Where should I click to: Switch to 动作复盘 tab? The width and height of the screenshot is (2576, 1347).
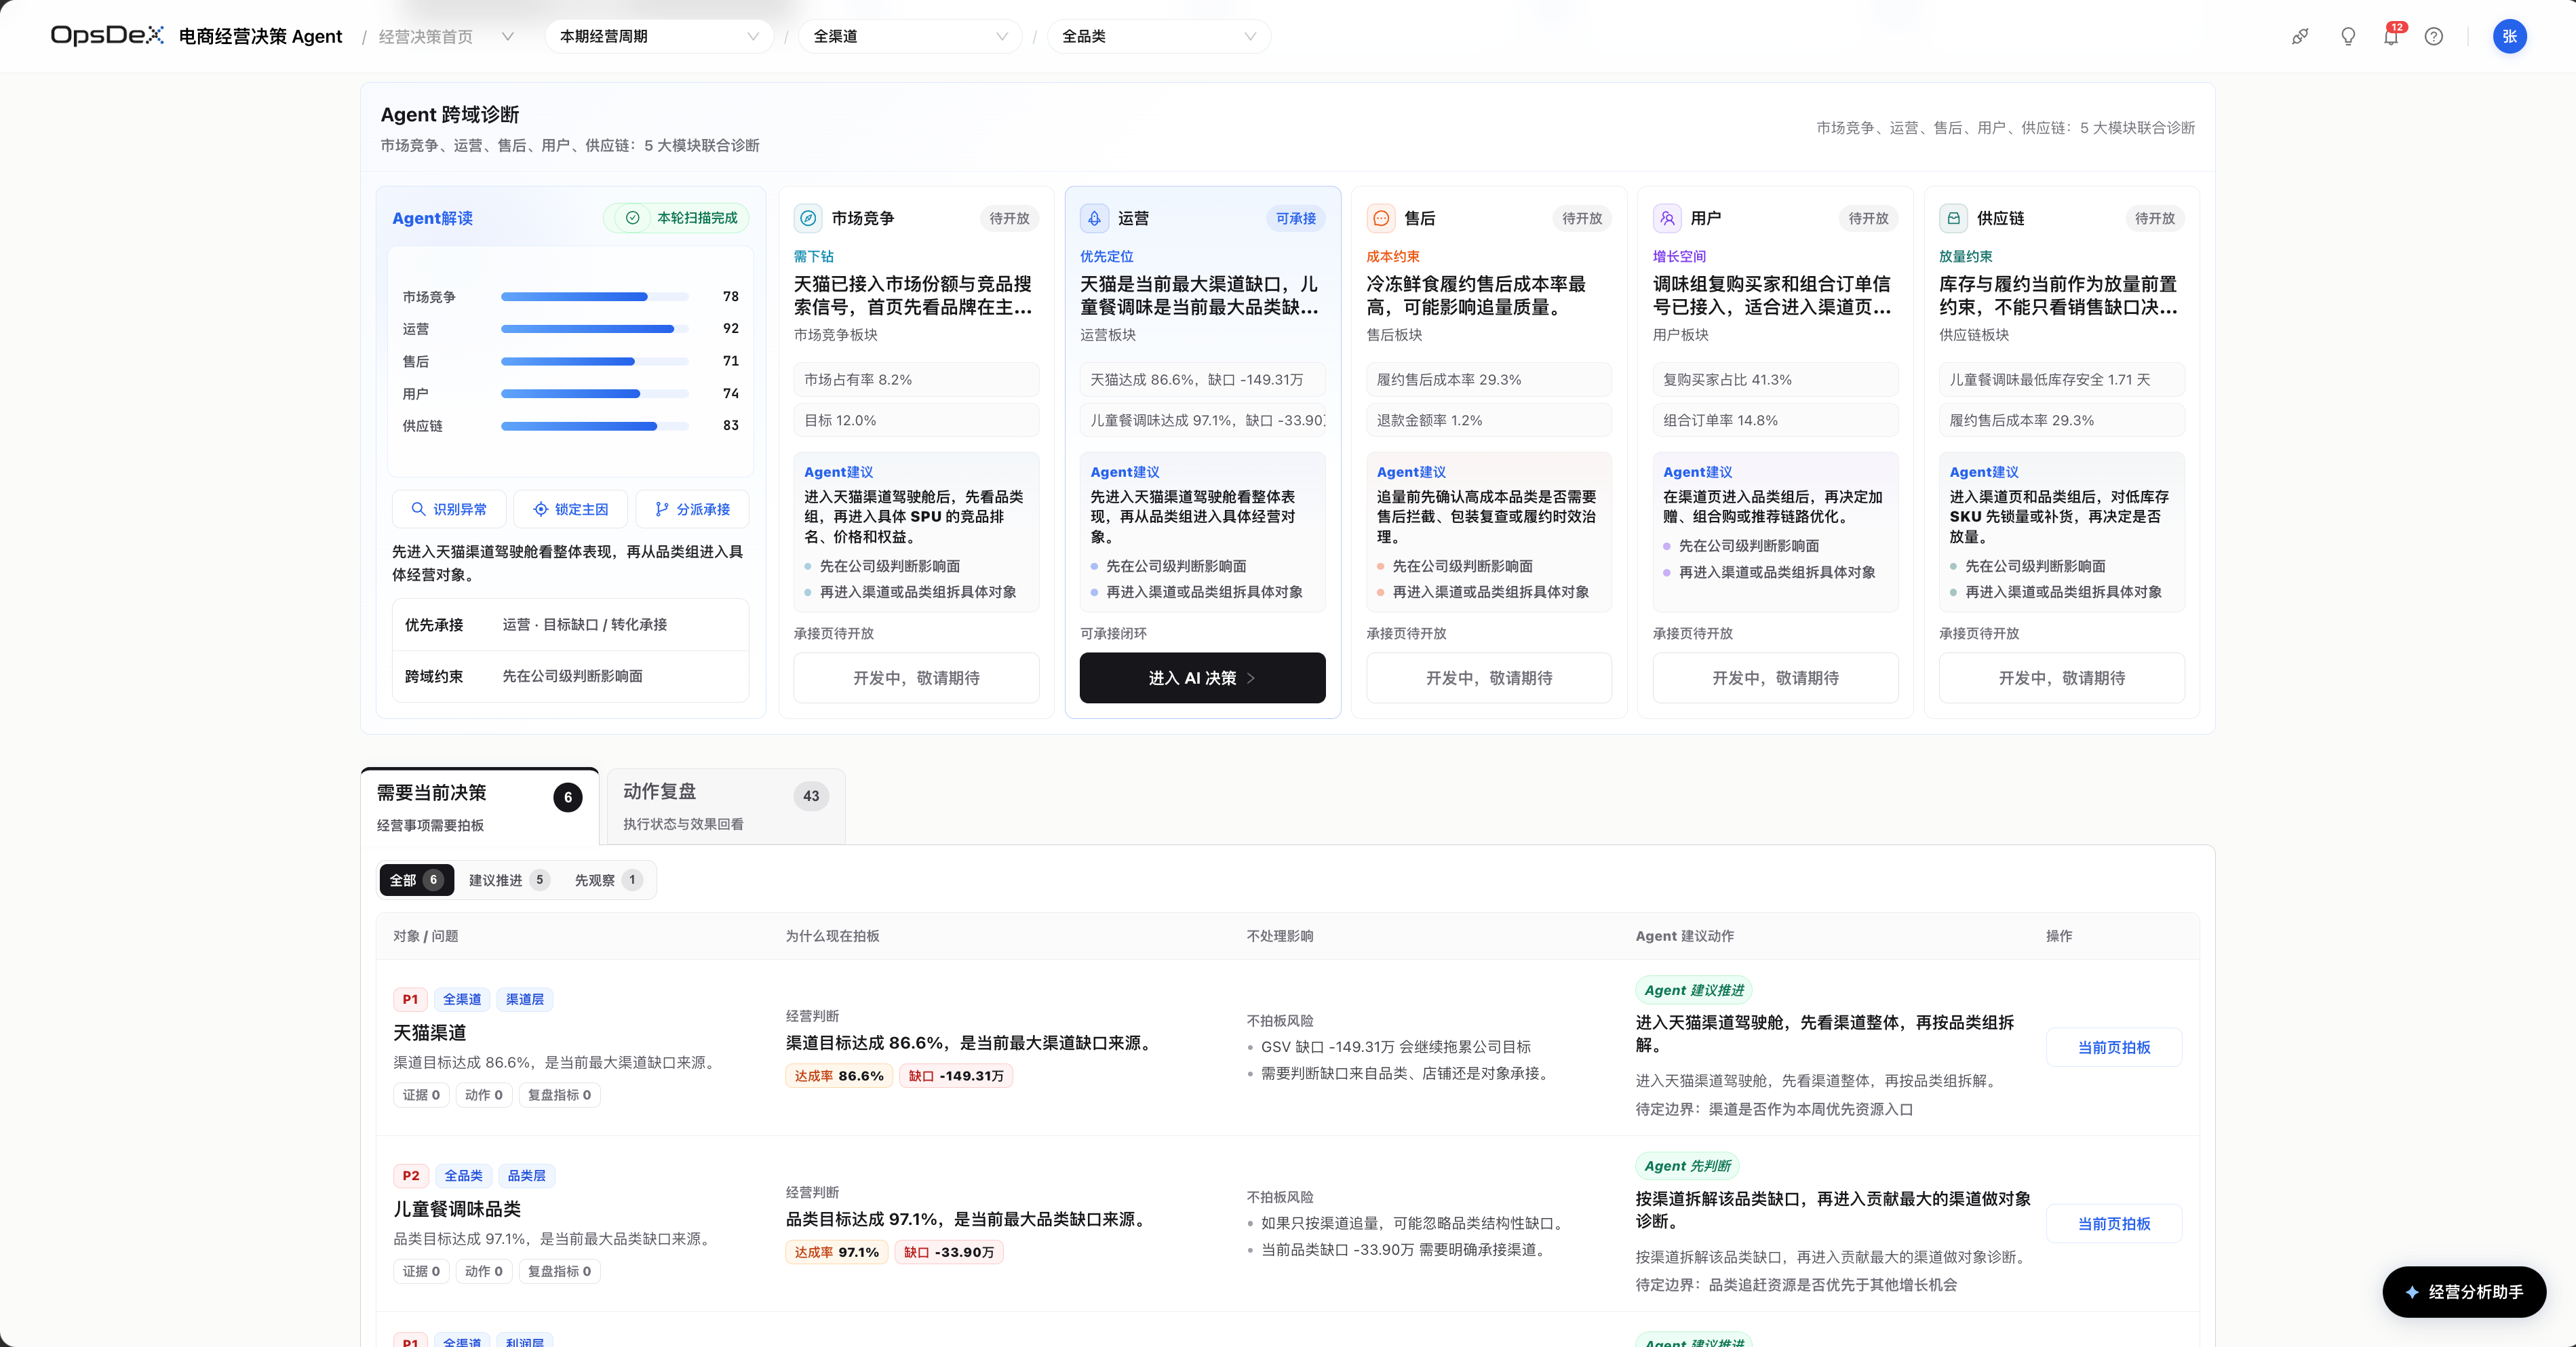click(726, 806)
